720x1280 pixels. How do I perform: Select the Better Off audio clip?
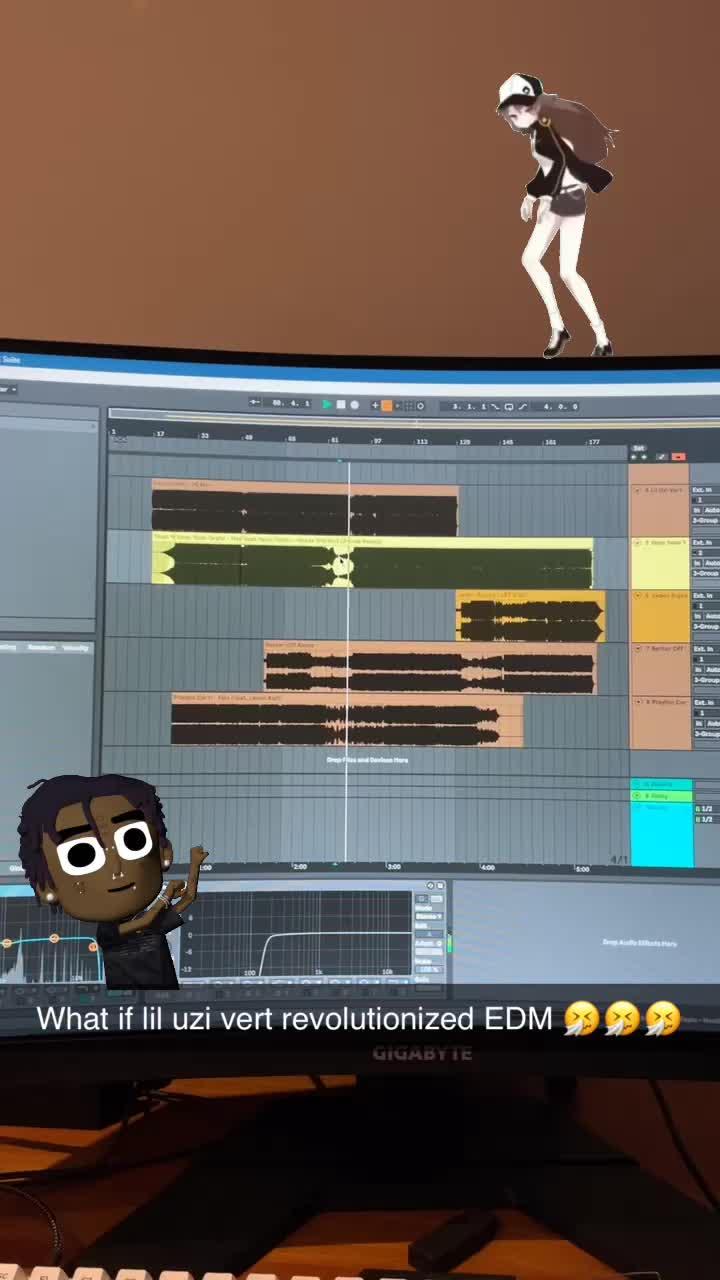tap(430, 668)
